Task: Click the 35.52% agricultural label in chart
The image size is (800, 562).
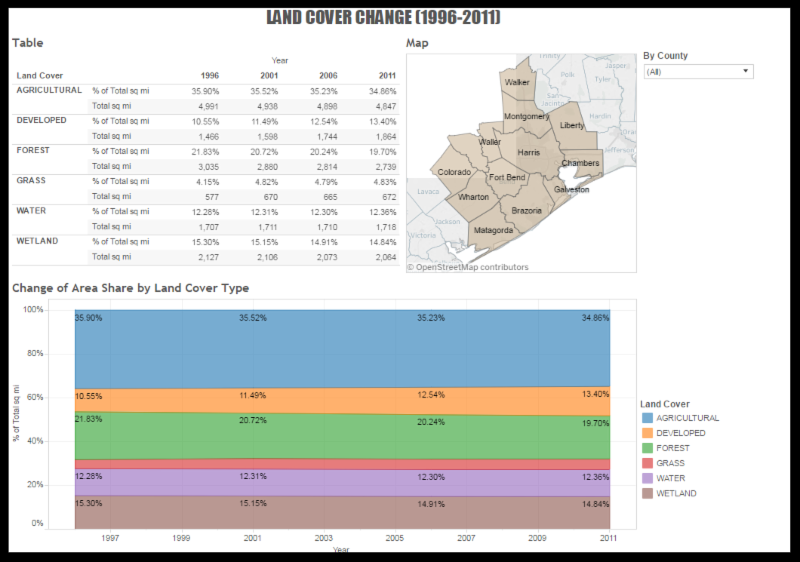Action: click(253, 318)
